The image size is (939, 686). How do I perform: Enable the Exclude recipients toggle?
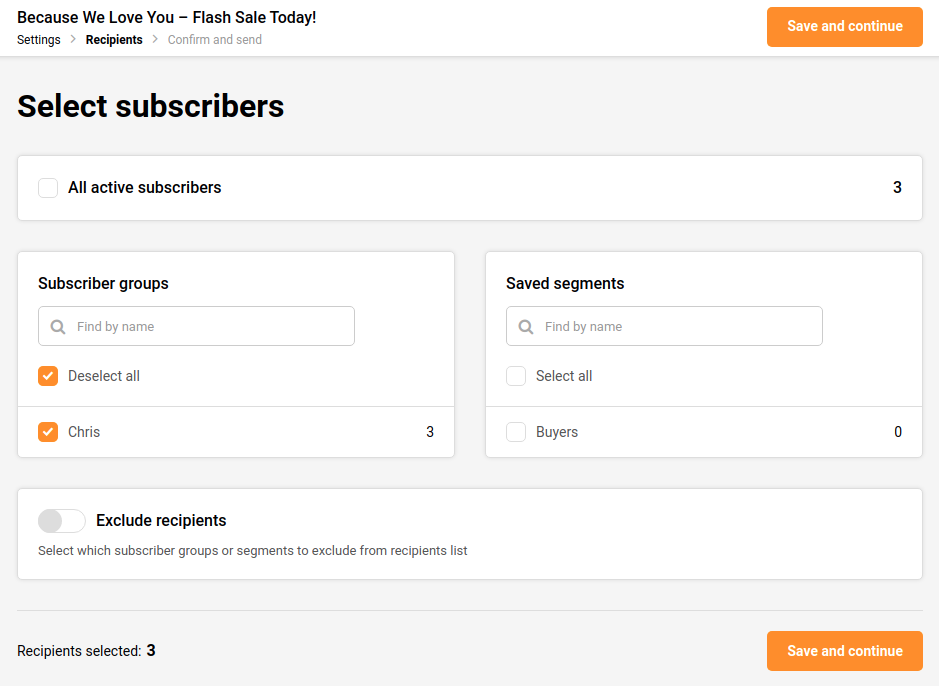62,521
